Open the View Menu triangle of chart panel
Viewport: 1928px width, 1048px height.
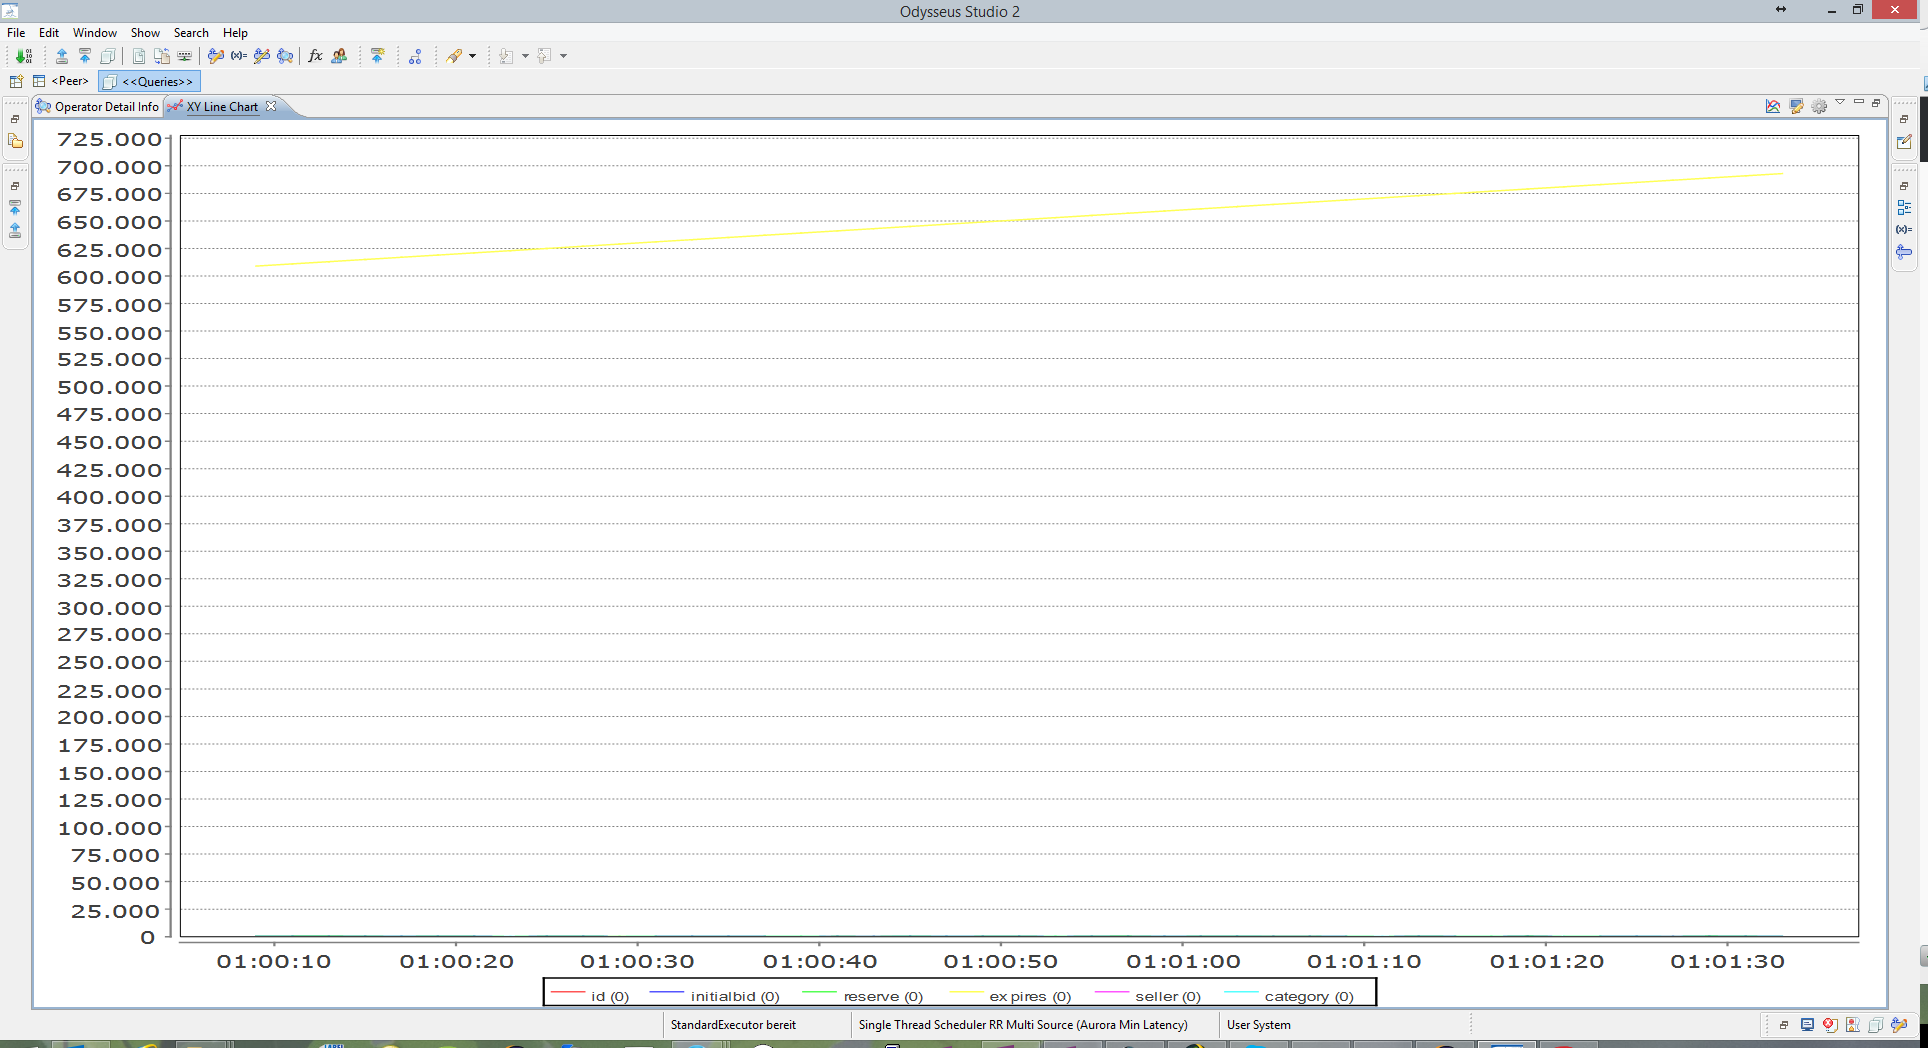tap(1840, 103)
